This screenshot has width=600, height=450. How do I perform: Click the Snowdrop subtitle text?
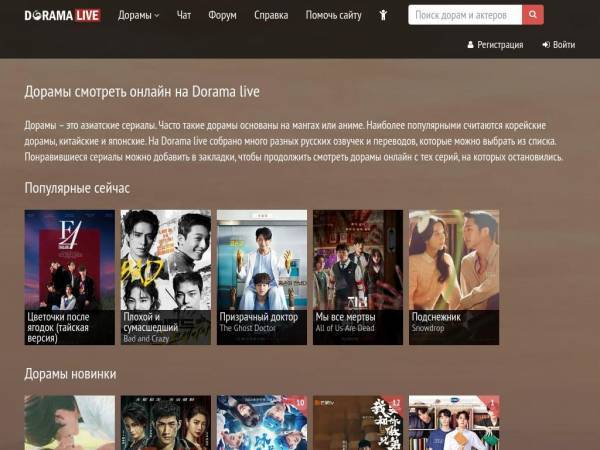[x=428, y=328]
